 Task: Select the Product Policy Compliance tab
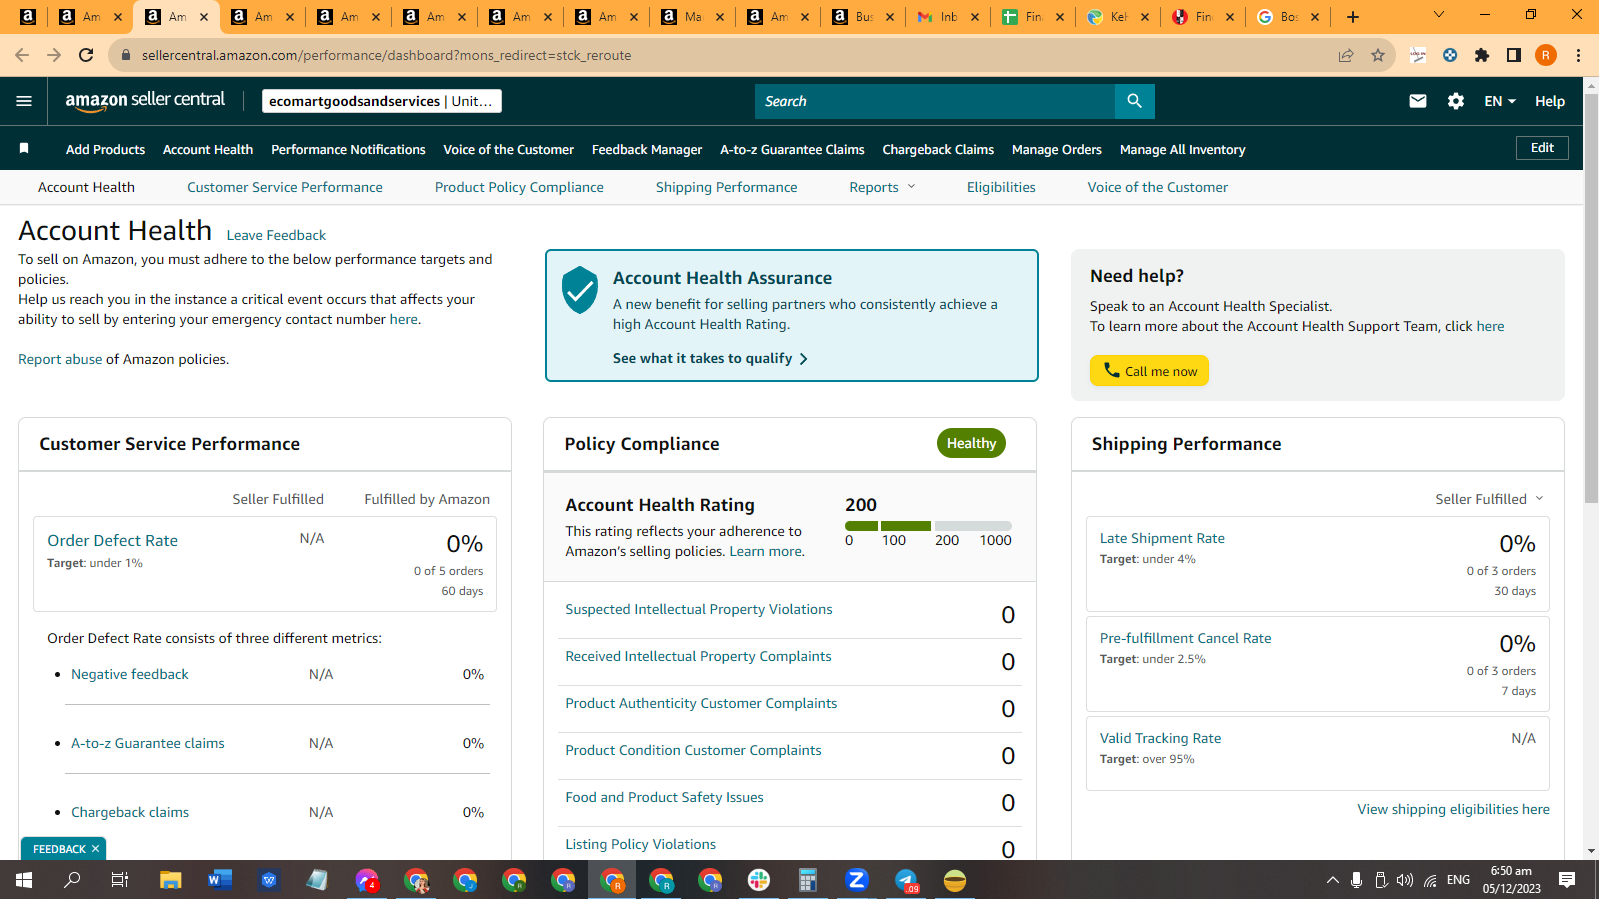click(519, 187)
